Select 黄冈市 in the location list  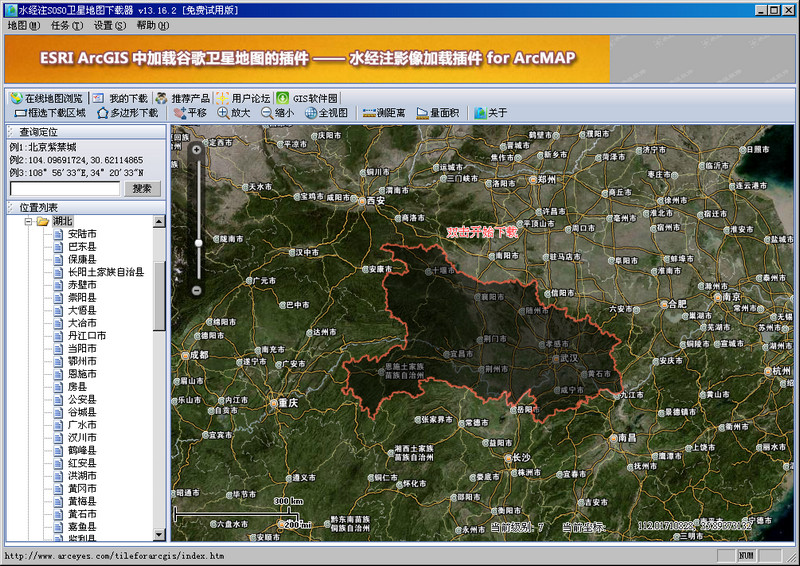point(82,488)
